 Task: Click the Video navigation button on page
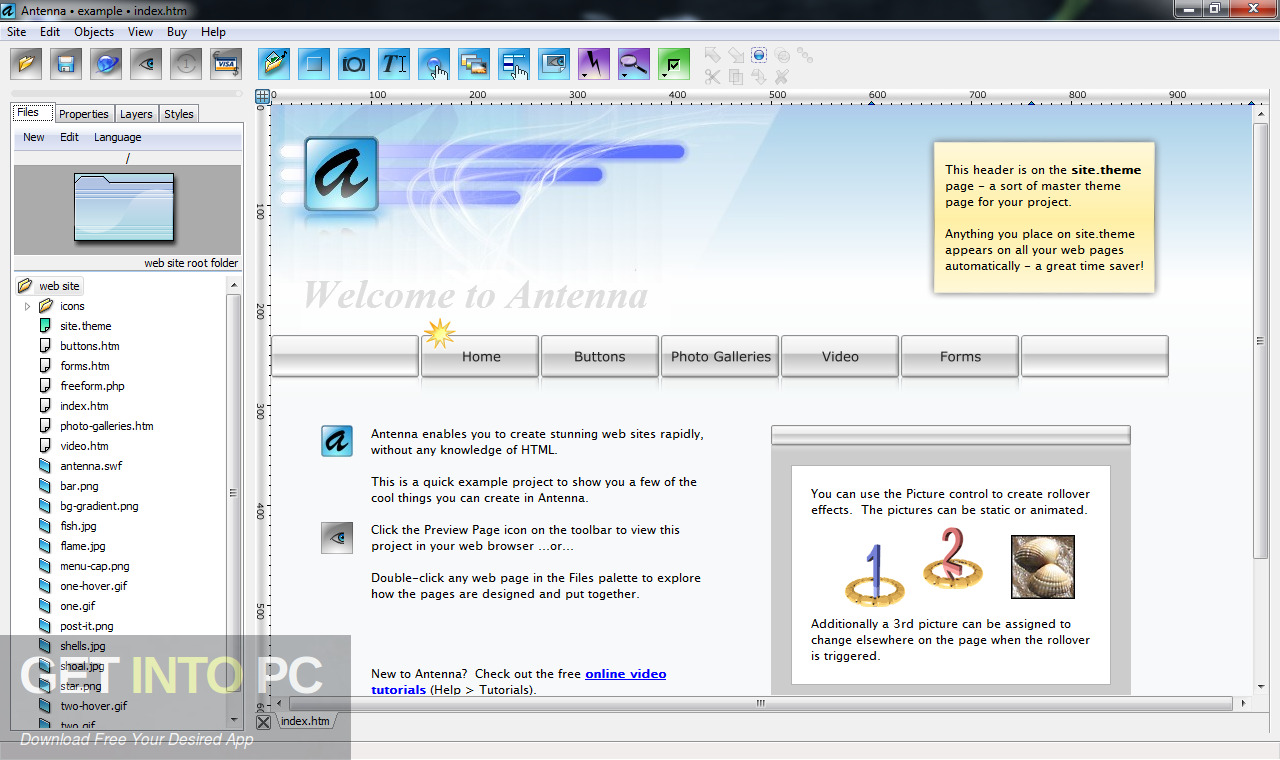(x=840, y=356)
